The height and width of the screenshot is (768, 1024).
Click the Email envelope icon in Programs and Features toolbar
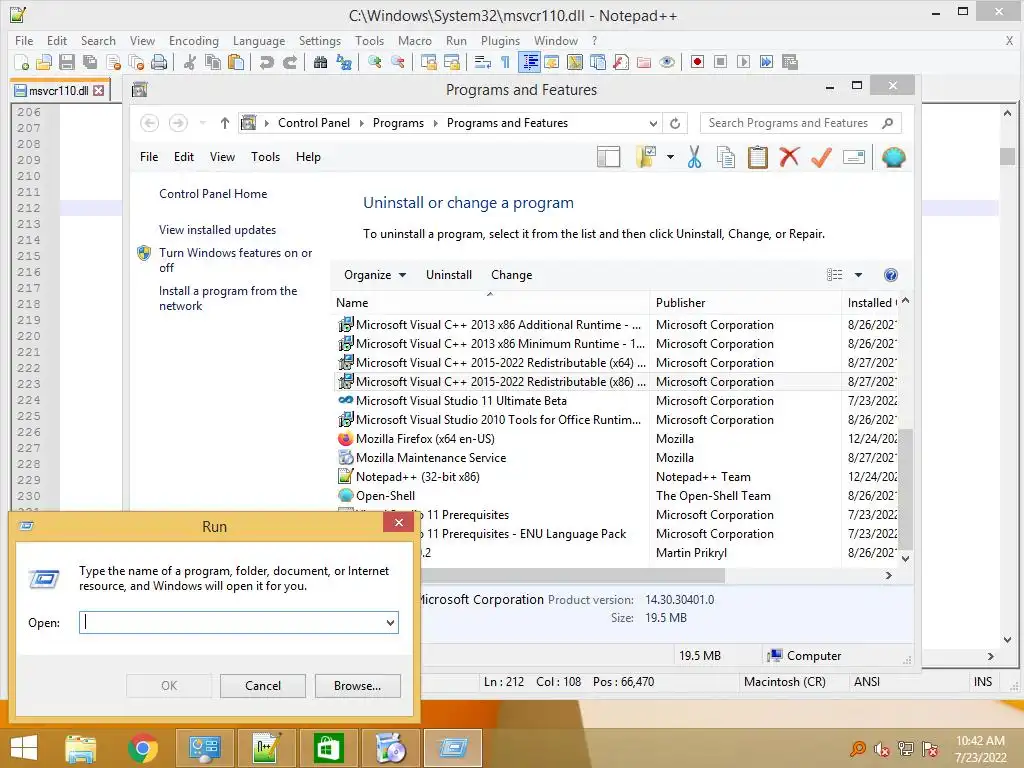854,157
